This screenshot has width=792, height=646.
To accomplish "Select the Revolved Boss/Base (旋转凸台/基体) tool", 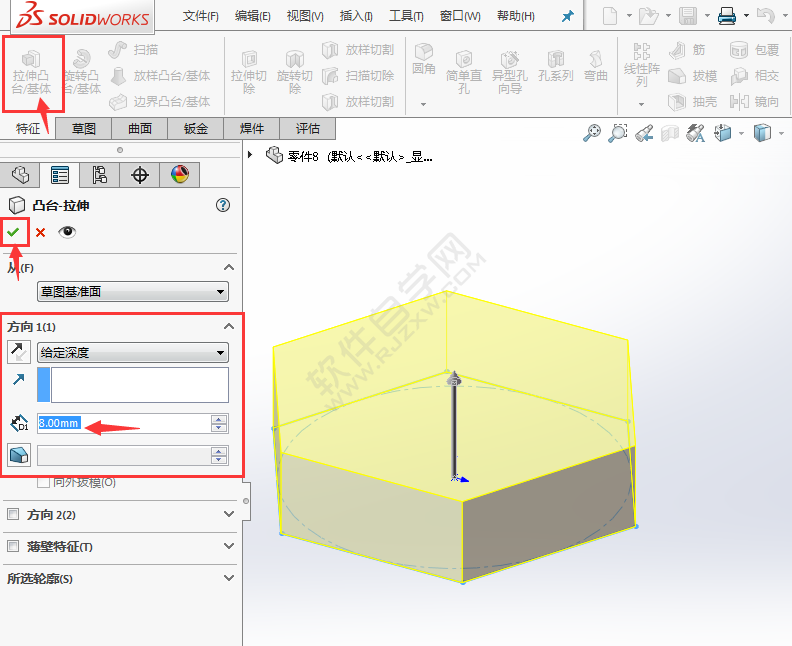I will pyautogui.click(x=82, y=73).
